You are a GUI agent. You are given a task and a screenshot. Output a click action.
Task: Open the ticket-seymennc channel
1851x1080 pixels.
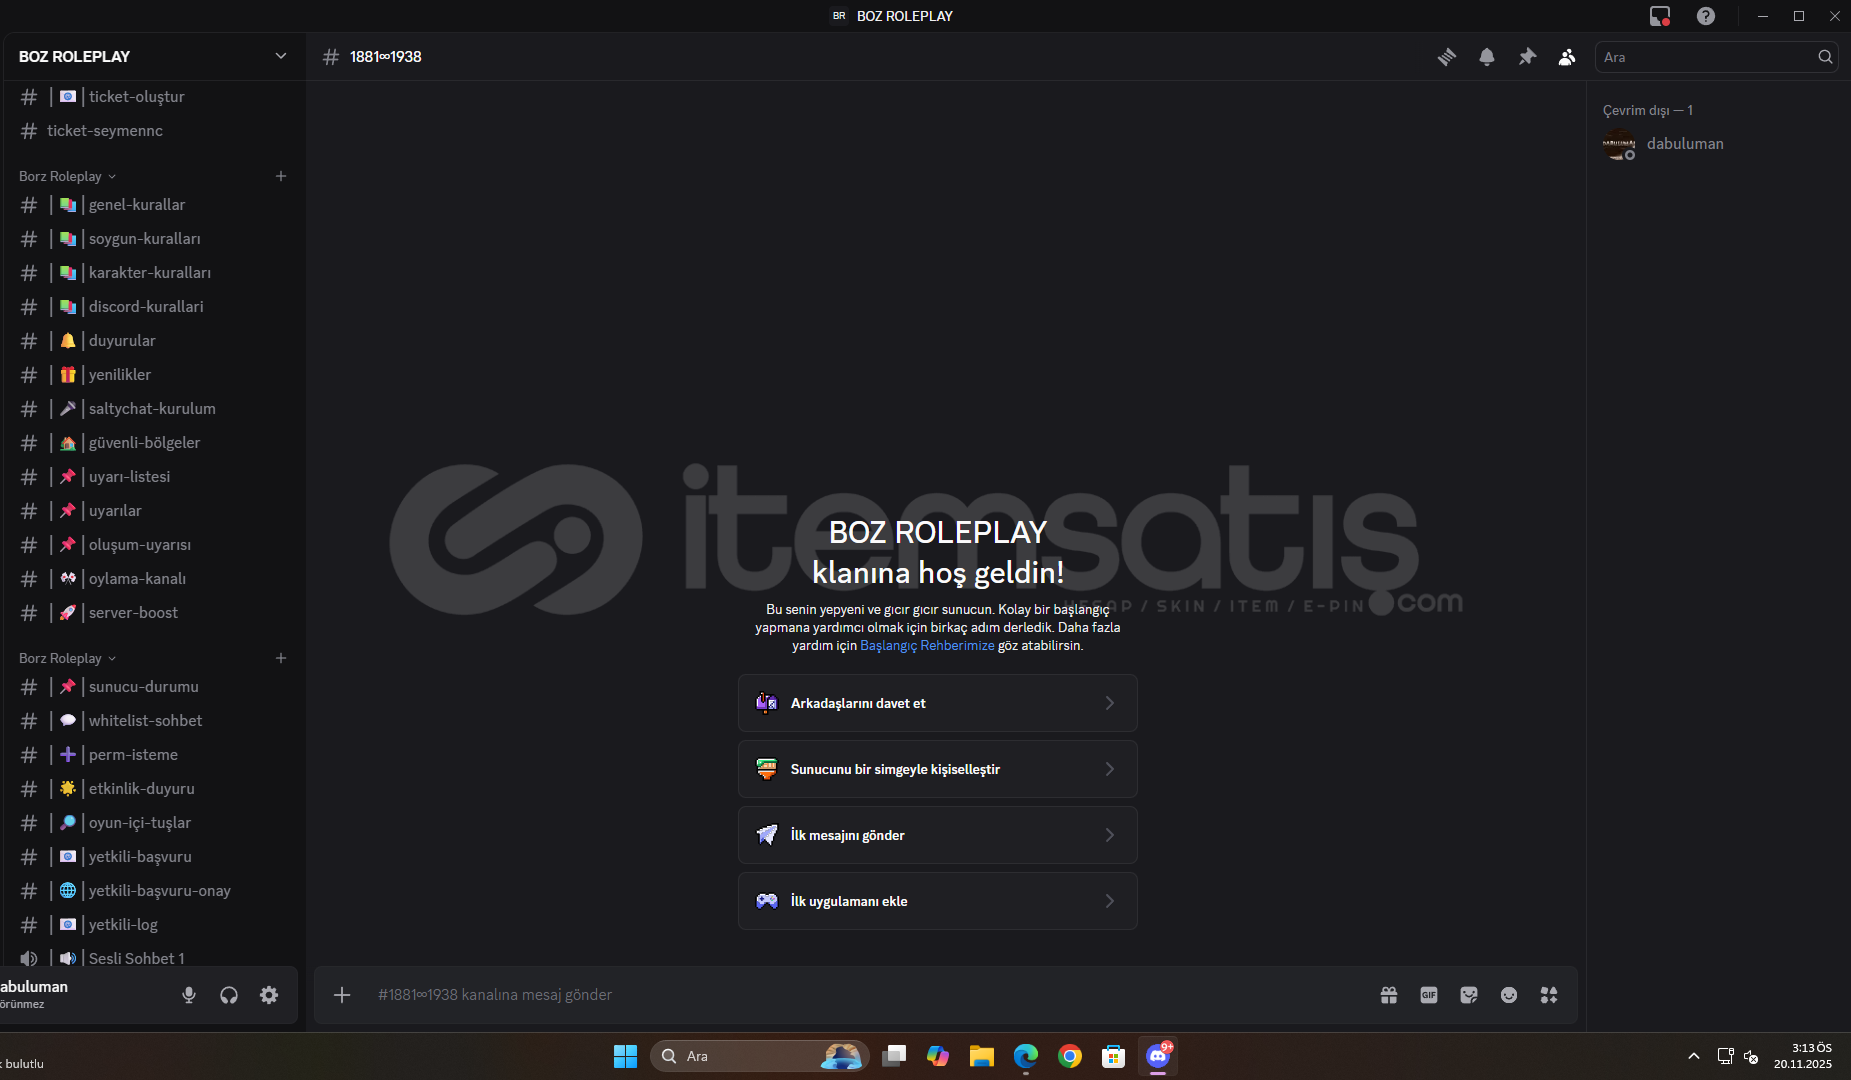click(152, 131)
